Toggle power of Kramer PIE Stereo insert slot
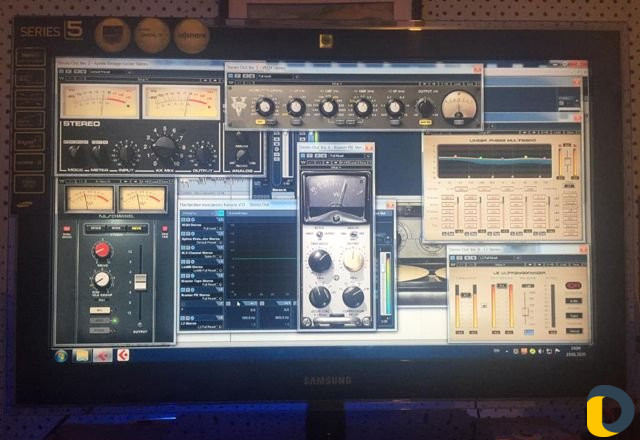 [183, 290]
